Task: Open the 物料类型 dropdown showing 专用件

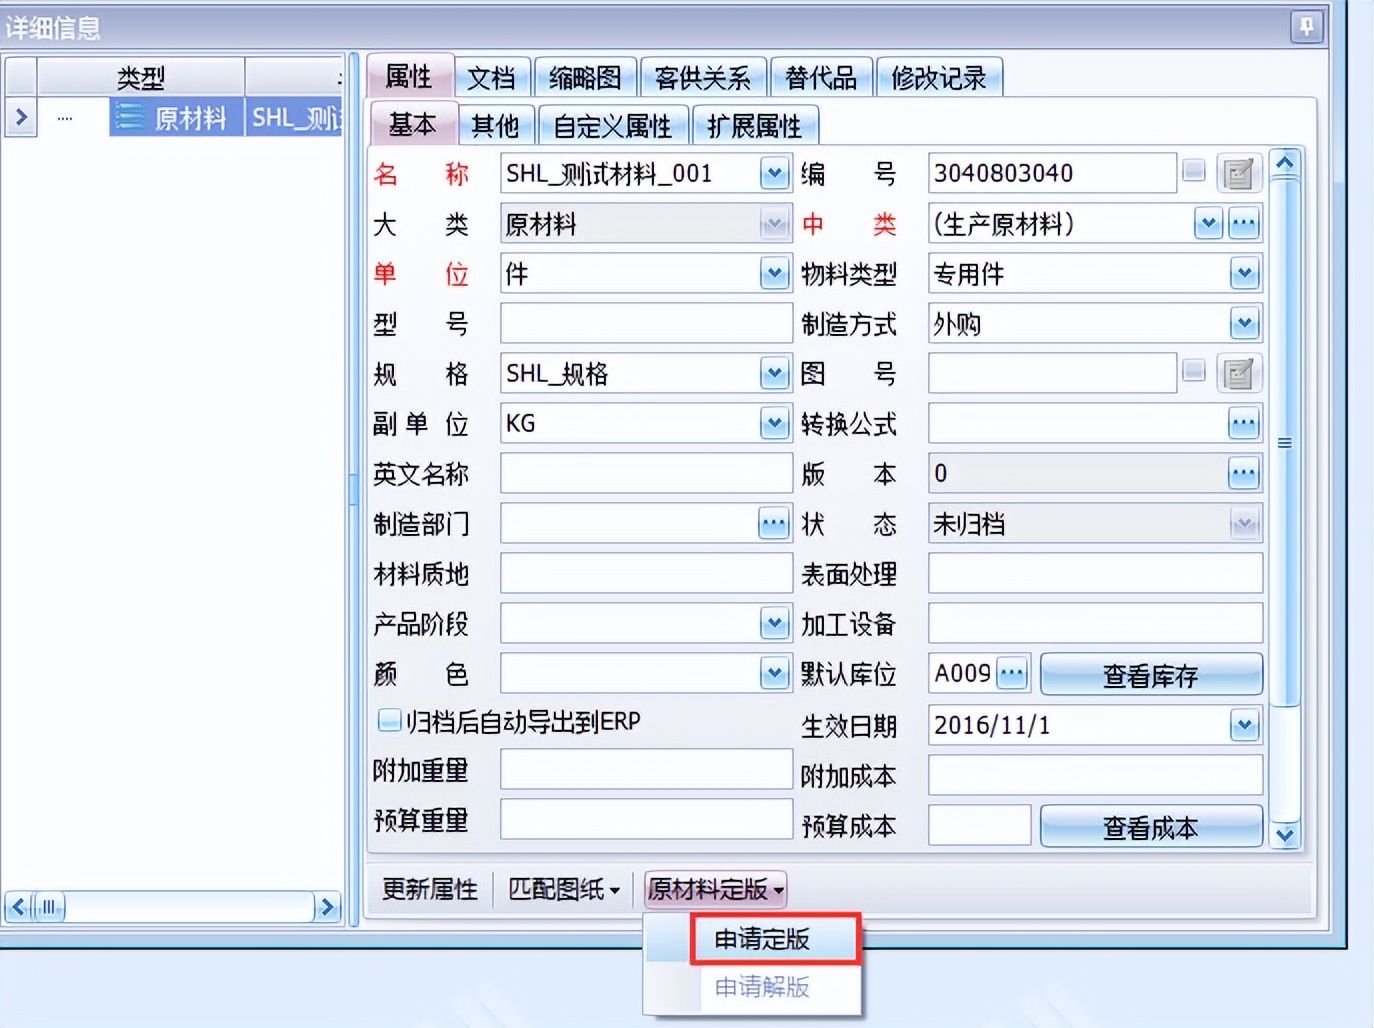Action: pos(1243,273)
